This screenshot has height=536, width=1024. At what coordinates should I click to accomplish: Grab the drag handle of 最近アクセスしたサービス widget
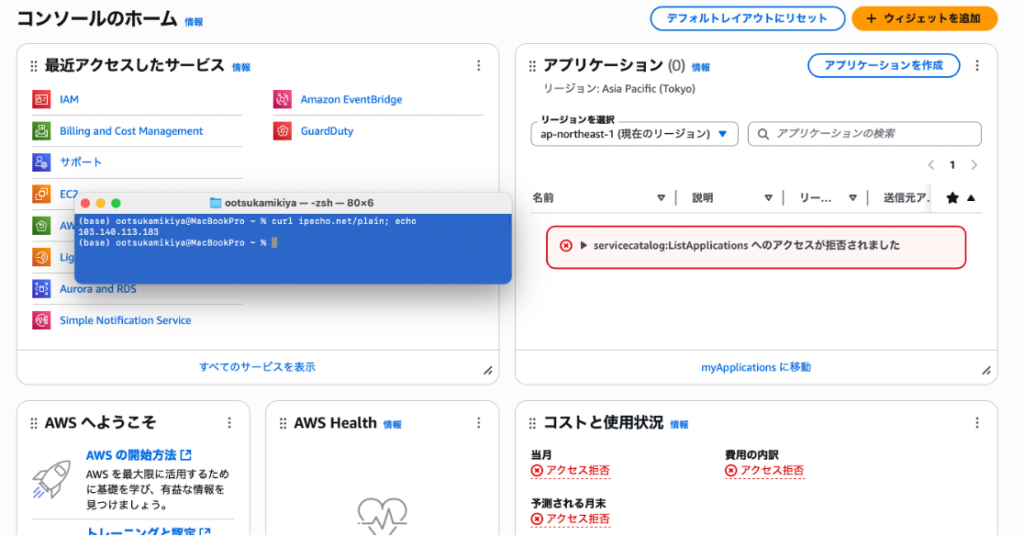point(34,66)
